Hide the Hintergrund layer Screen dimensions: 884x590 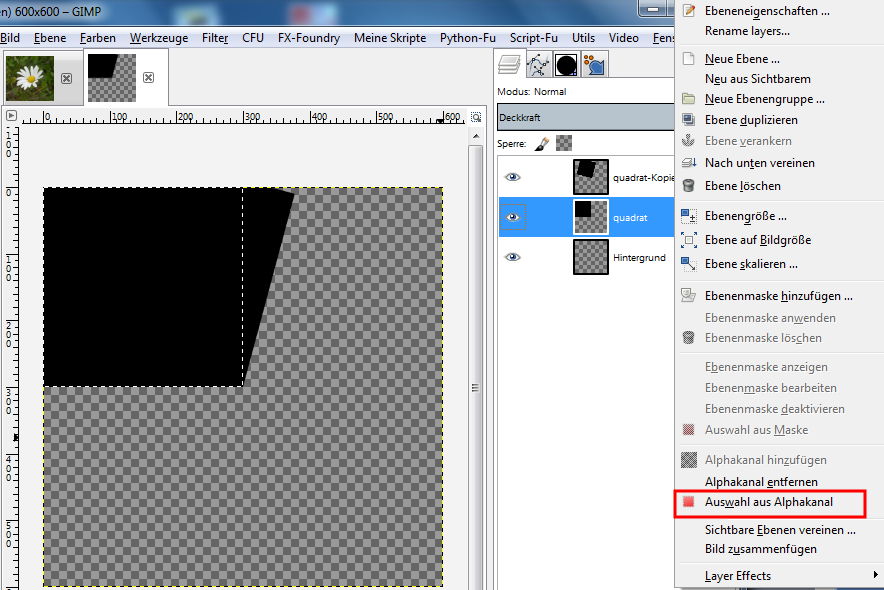tap(513, 257)
